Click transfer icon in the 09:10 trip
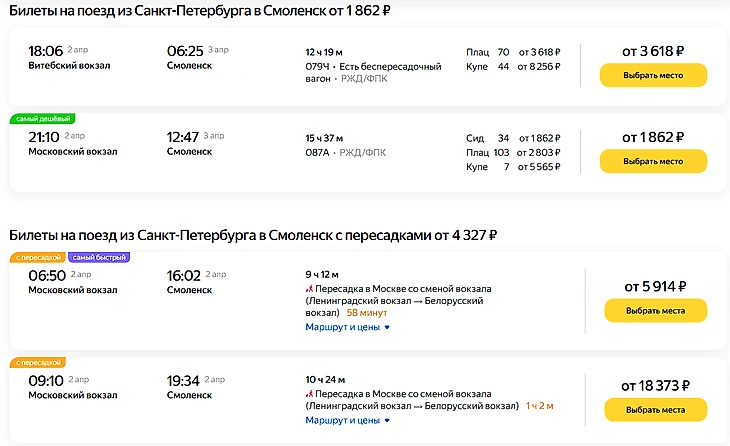This screenshot has width=730, height=446. (308, 394)
